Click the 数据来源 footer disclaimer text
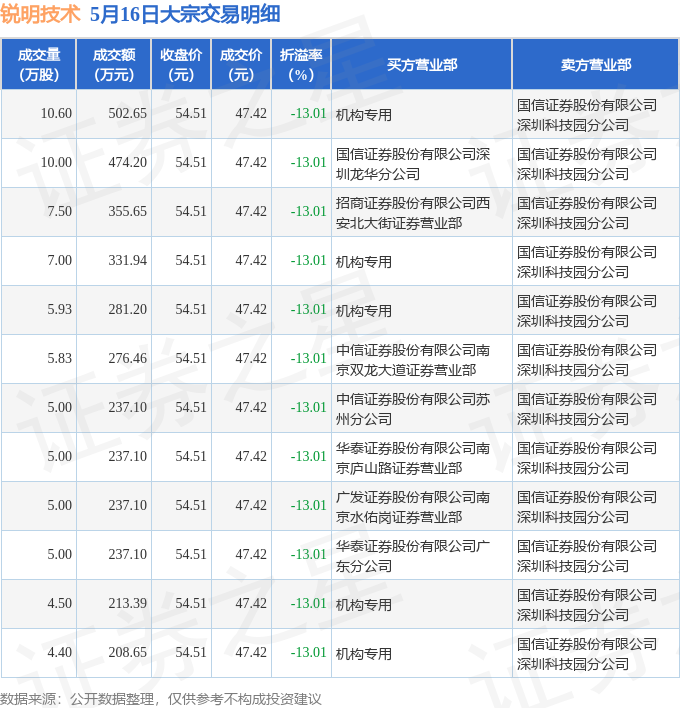 [x=161, y=699]
